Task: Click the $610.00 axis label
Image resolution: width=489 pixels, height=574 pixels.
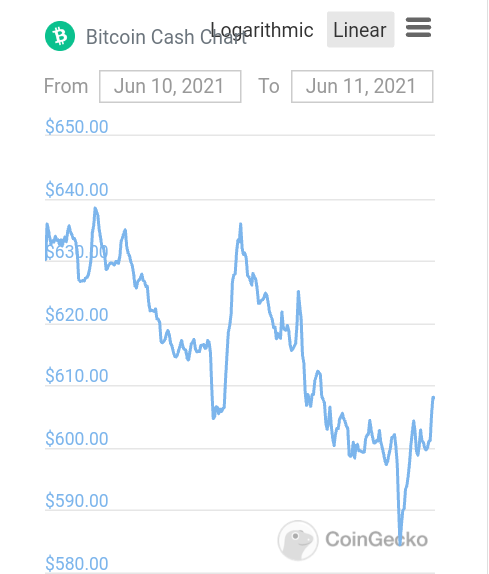Action: (x=77, y=376)
